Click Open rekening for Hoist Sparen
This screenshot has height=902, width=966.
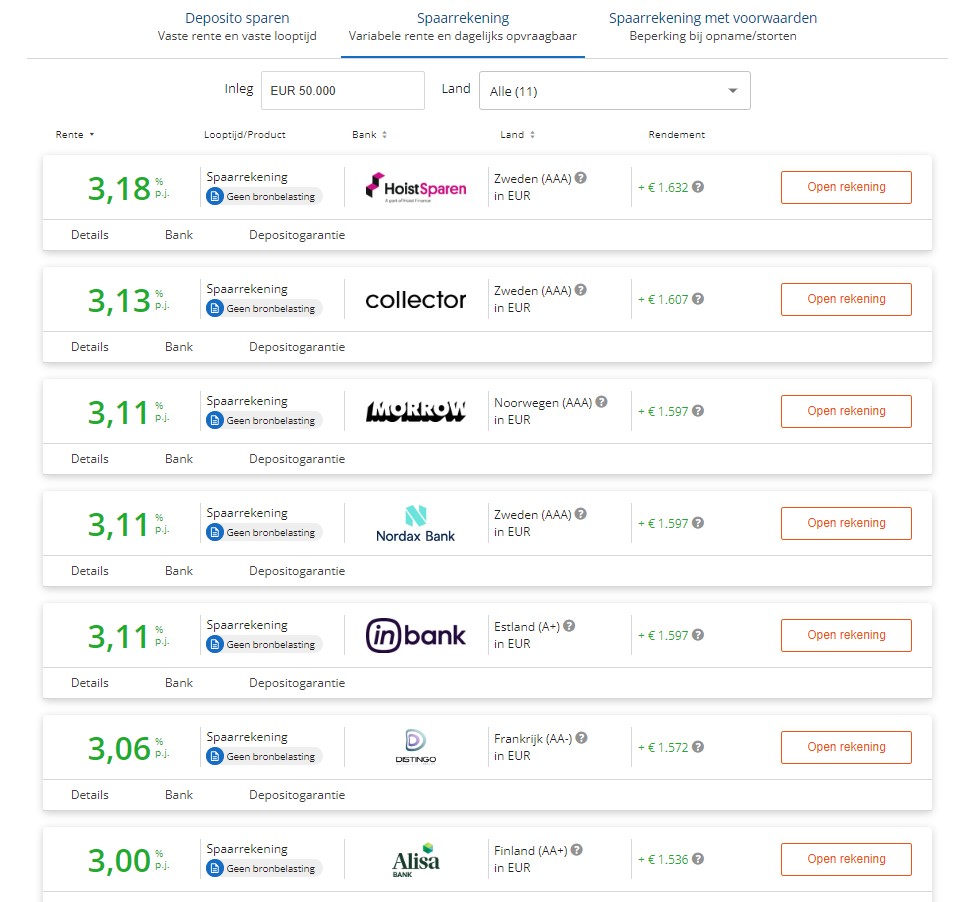(x=845, y=187)
